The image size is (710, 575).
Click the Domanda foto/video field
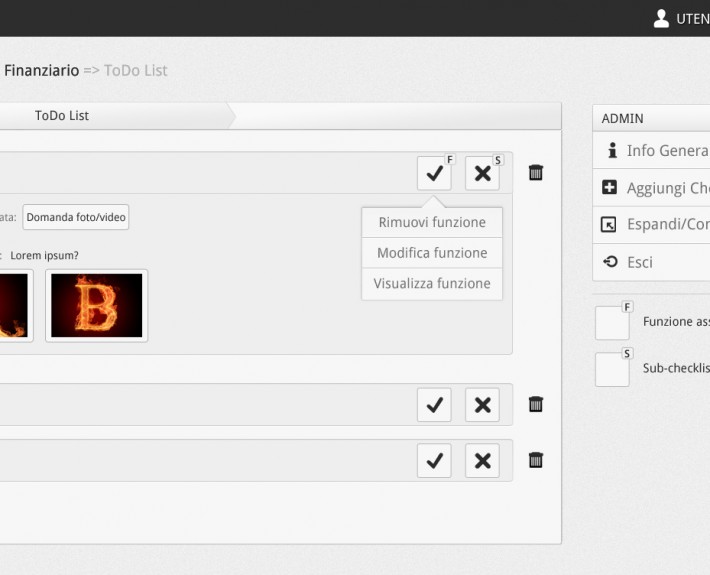point(76,217)
